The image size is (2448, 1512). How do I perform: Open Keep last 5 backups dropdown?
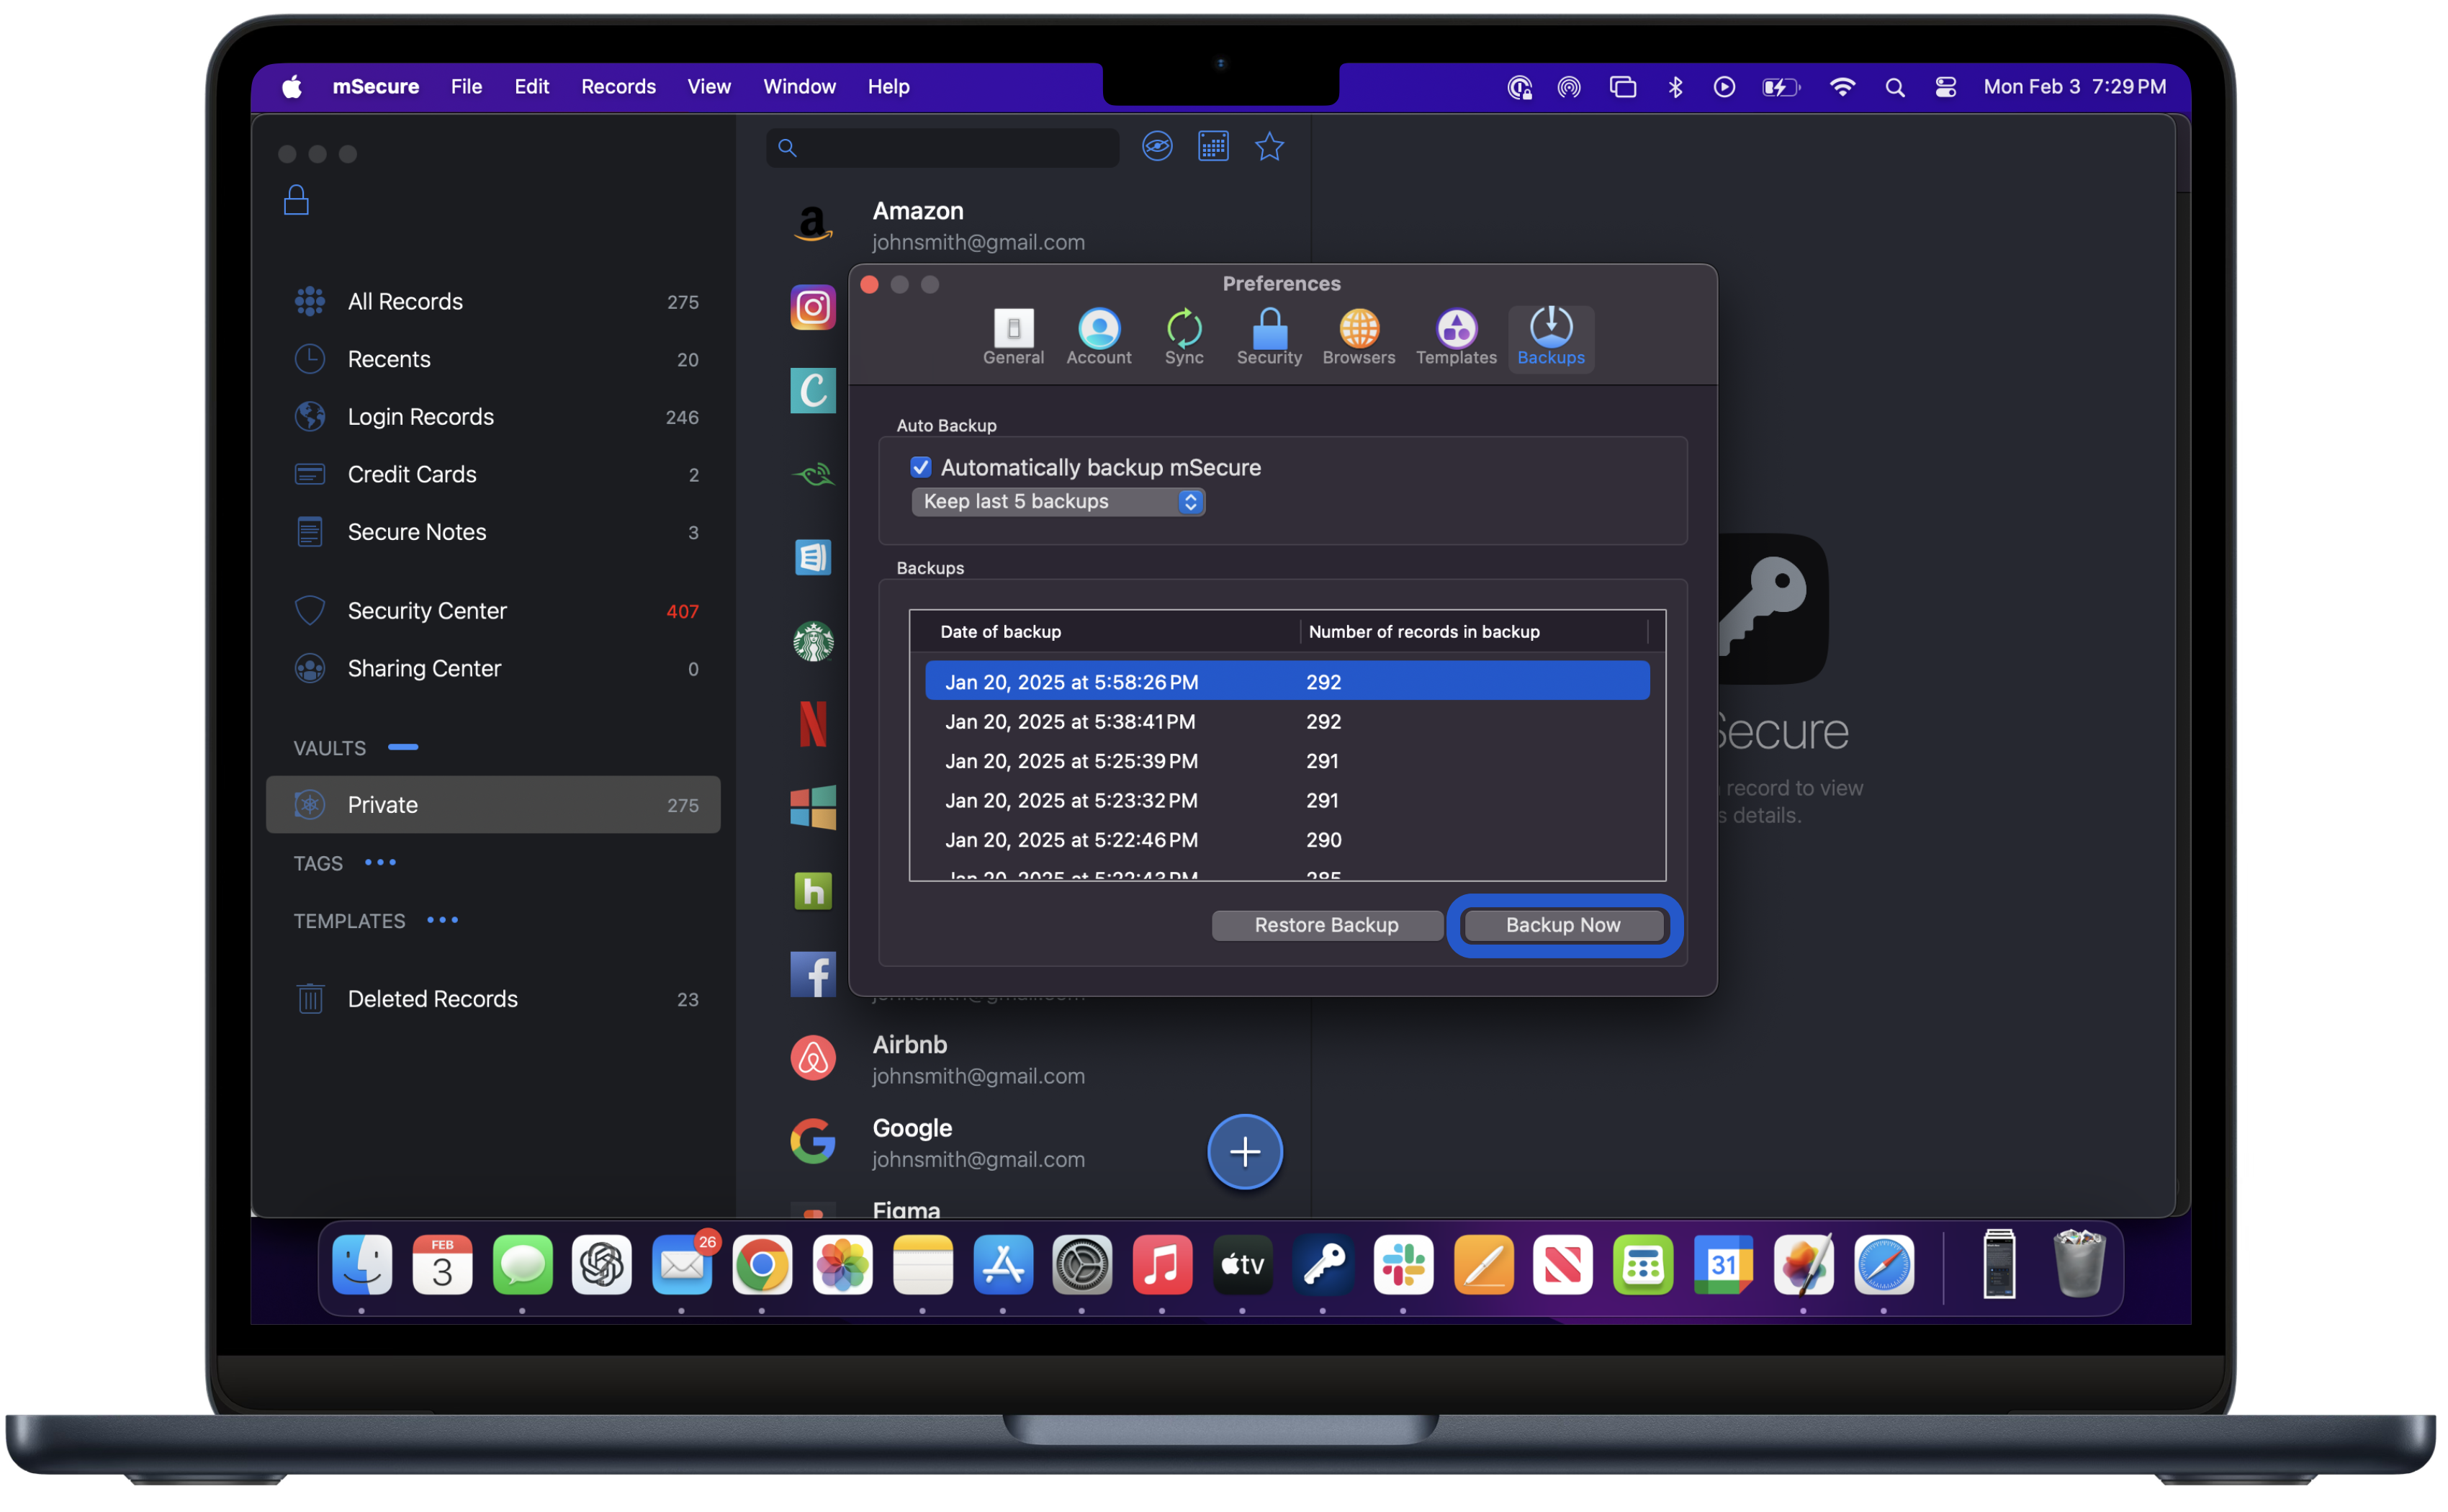point(1058,502)
